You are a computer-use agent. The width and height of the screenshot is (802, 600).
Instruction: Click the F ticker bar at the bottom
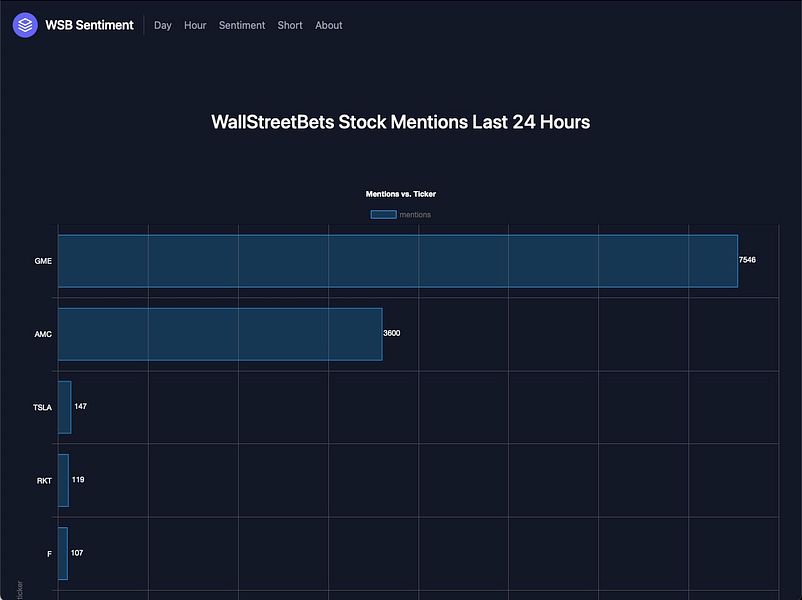(x=64, y=553)
